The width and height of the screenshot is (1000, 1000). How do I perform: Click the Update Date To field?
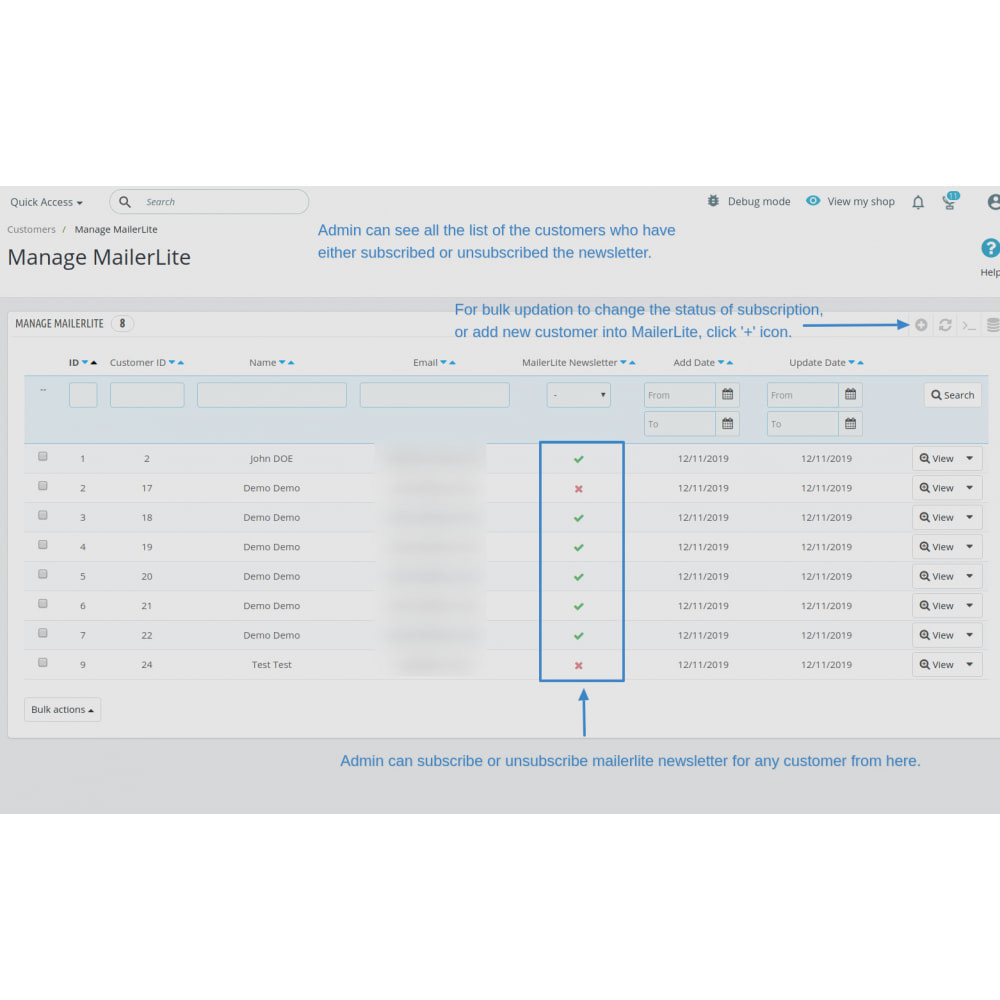[x=803, y=424]
